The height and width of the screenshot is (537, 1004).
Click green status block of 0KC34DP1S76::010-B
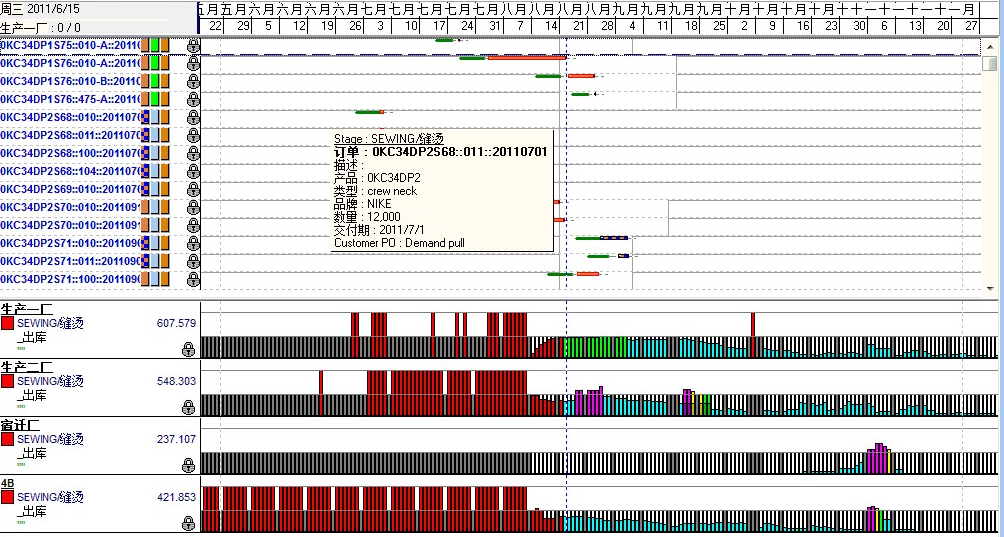[x=155, y=81]
